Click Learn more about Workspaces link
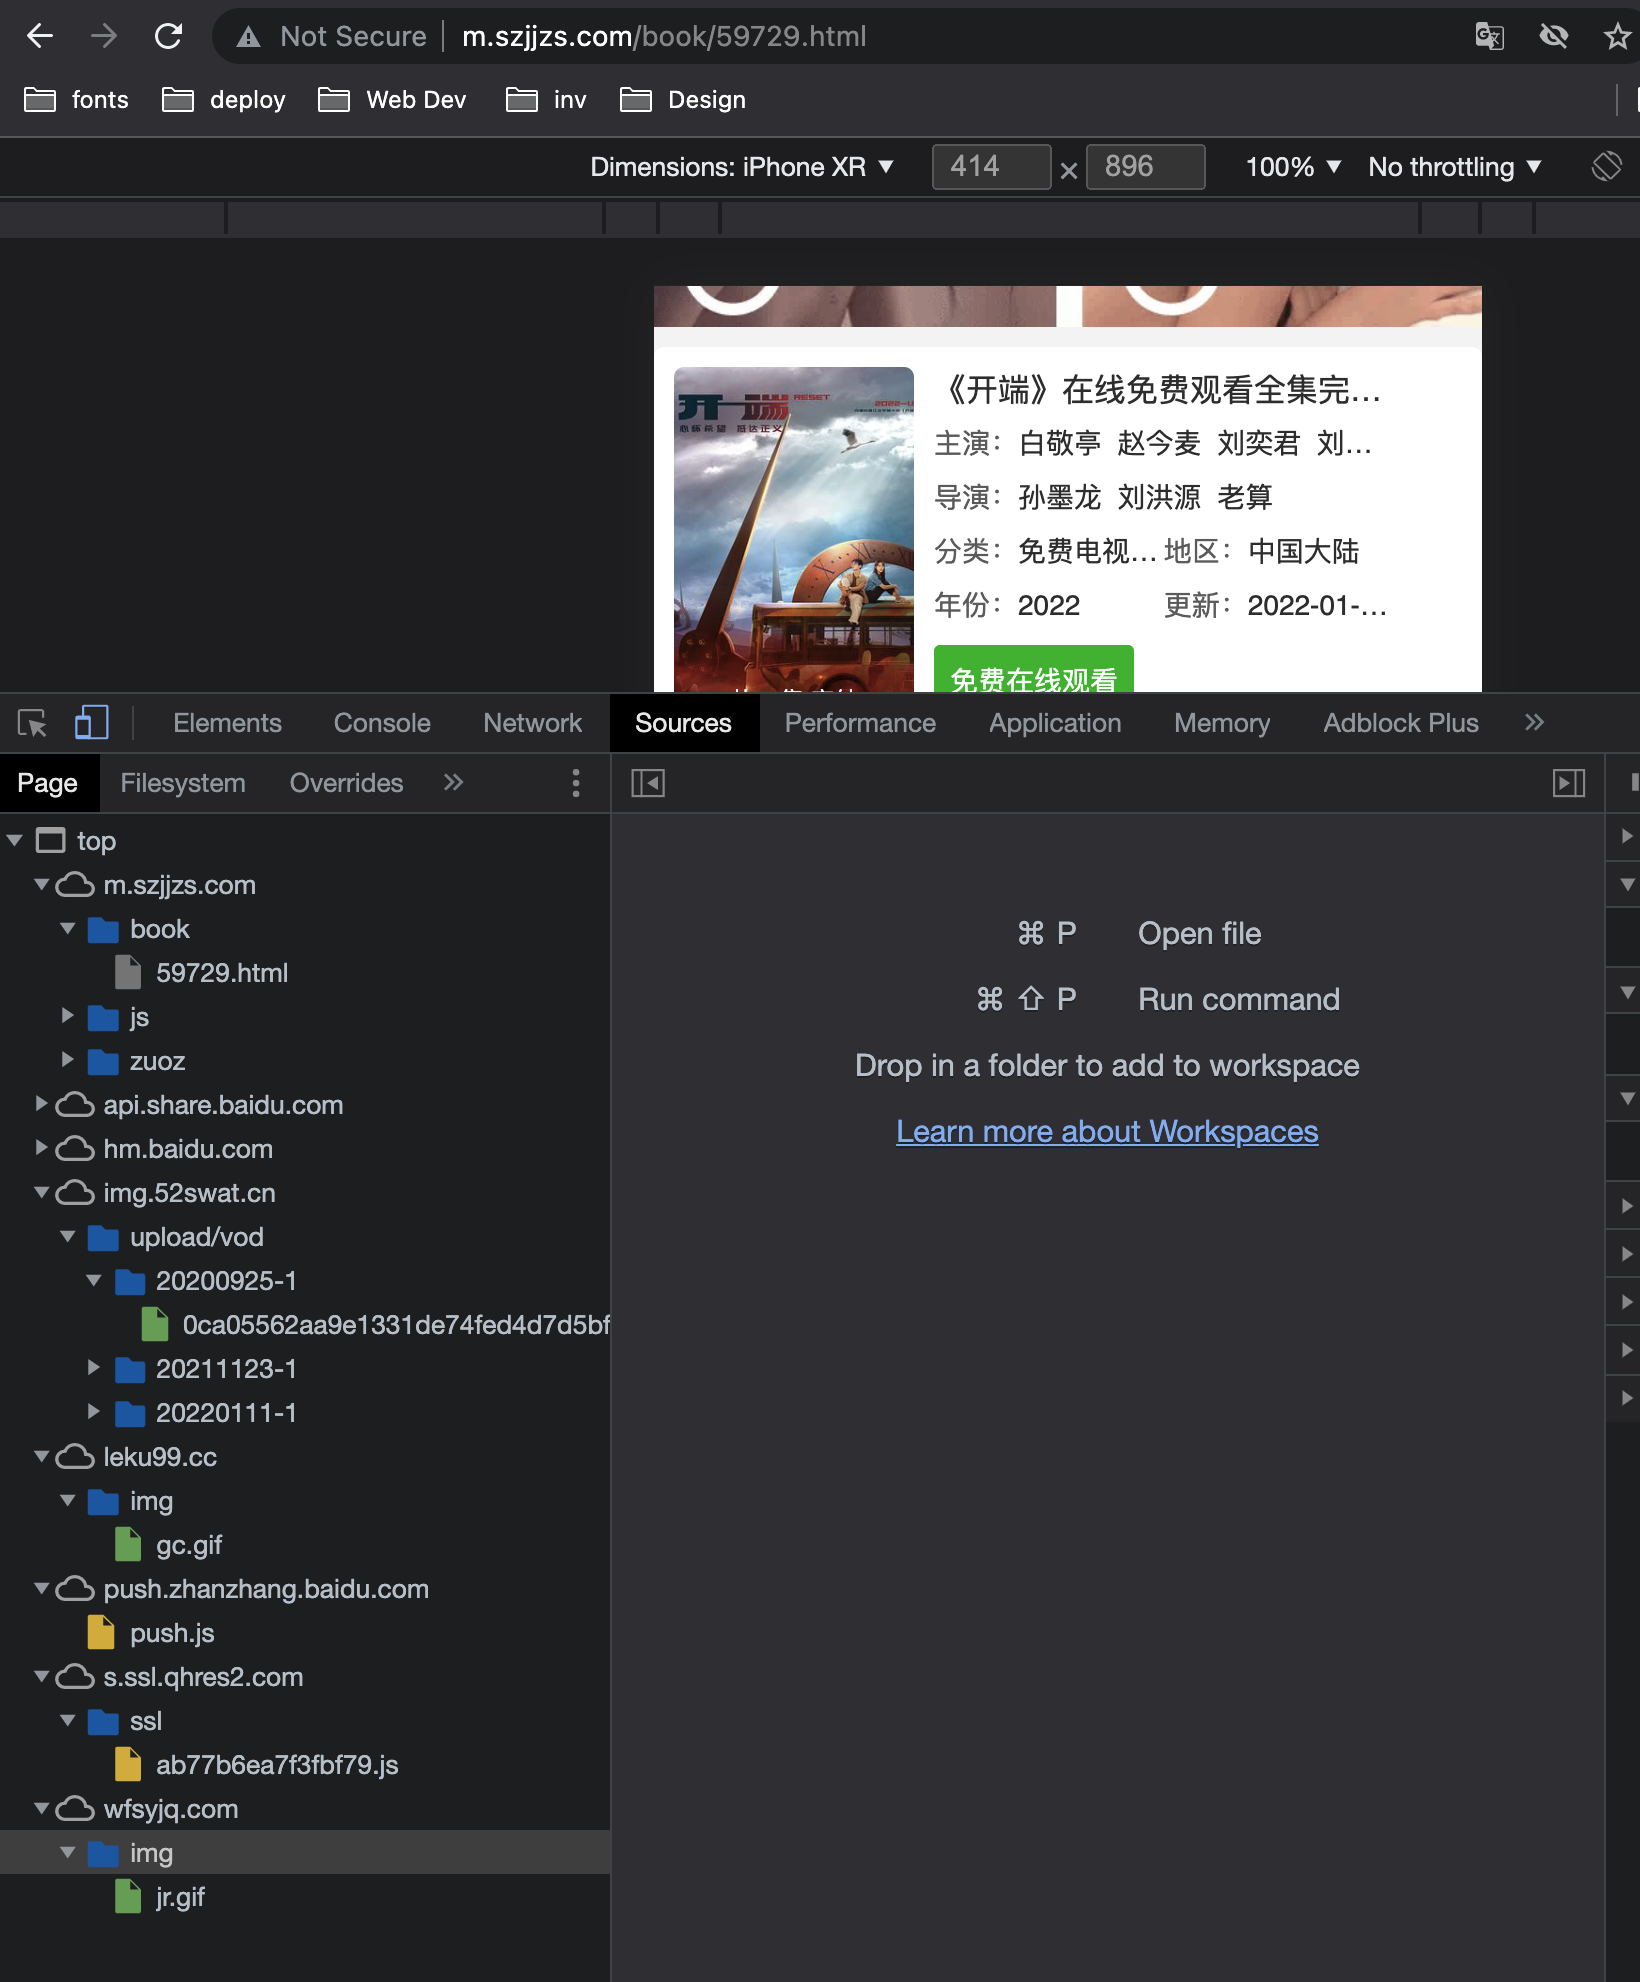Screen dimensions: 1640x1982 [x=1106, y=1131]
